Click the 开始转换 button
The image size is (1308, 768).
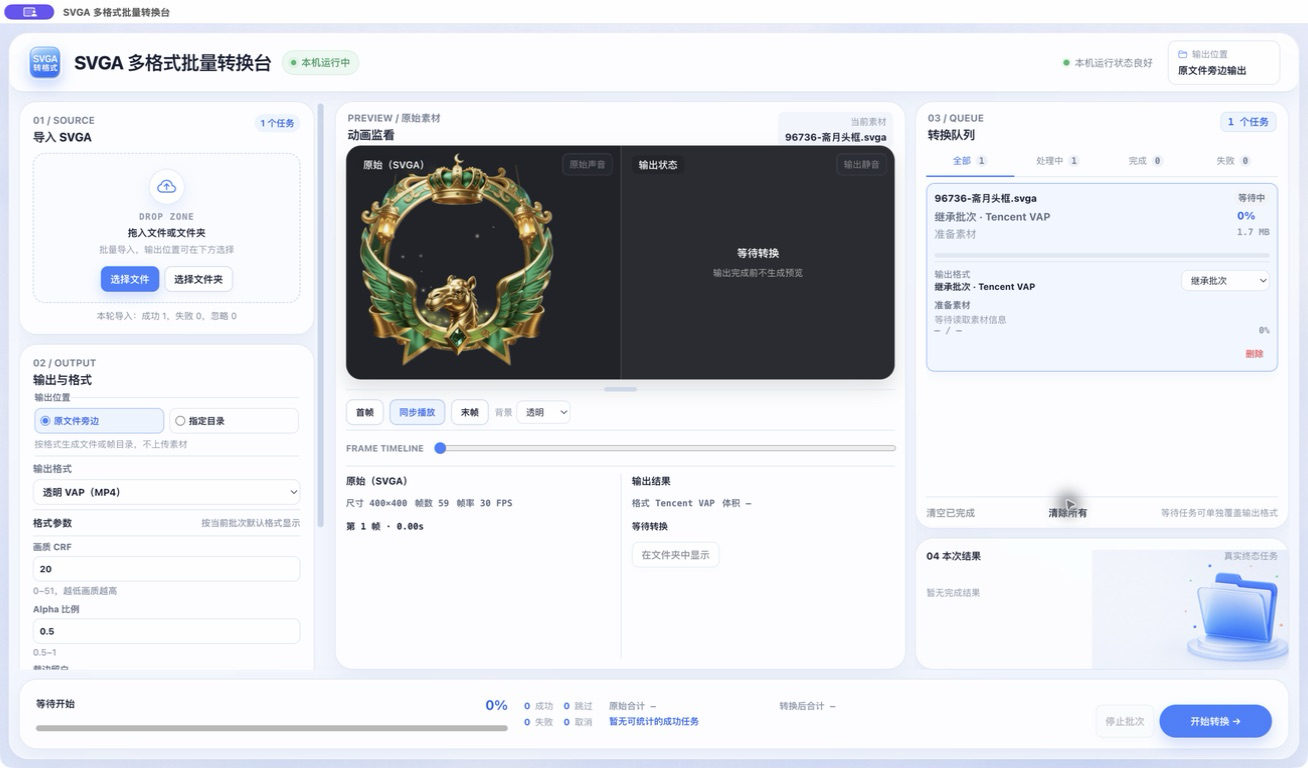(1215, 721)
